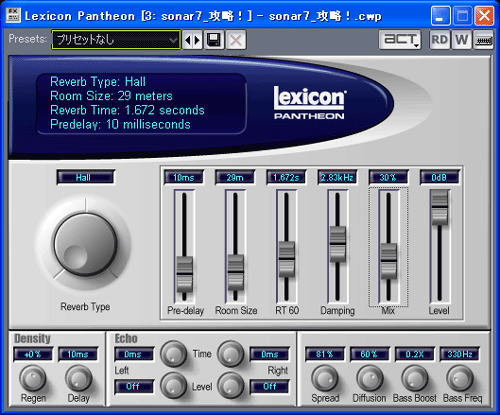Screen dimensions: 500x415
Task: Click the left echo Time knob
Action: click(173, 354)
